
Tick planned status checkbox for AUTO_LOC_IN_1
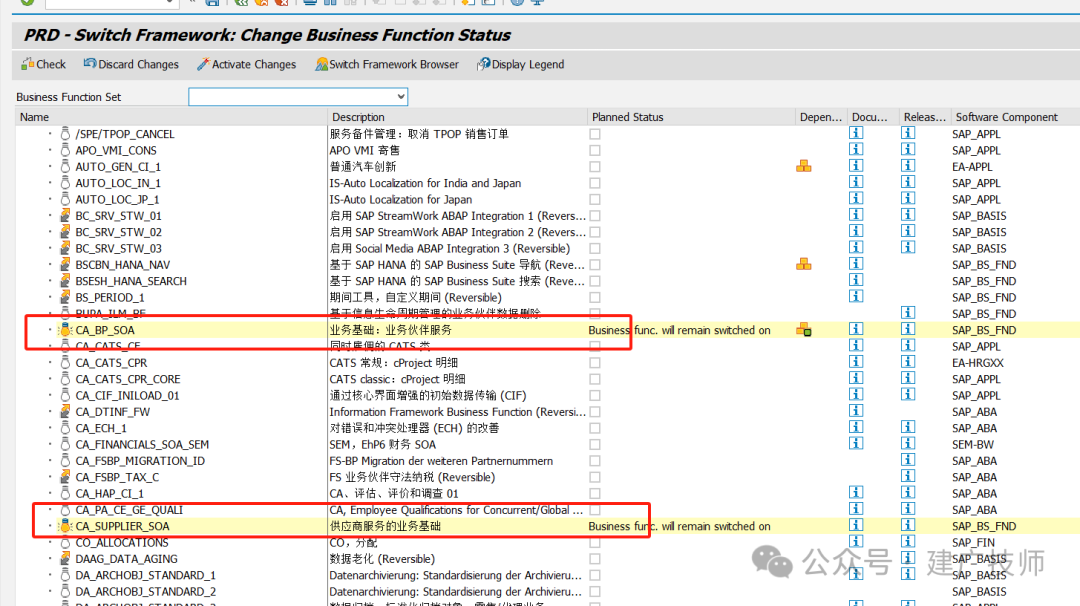point(594,183)
